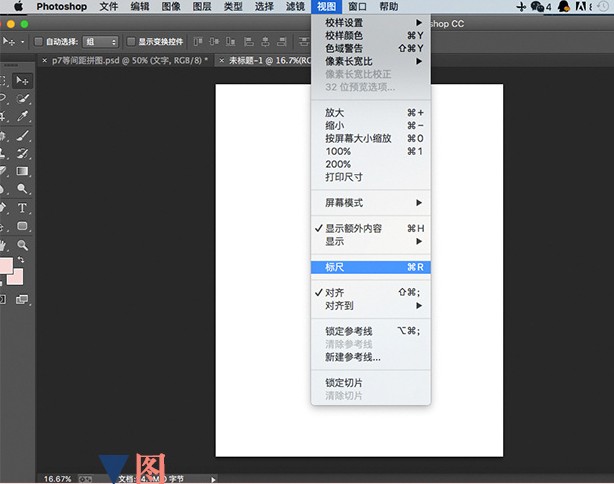Close the 未标题-1 document tab
This screenshot has height=484, width=614.
pyautogui.click(x=222, y=61)
